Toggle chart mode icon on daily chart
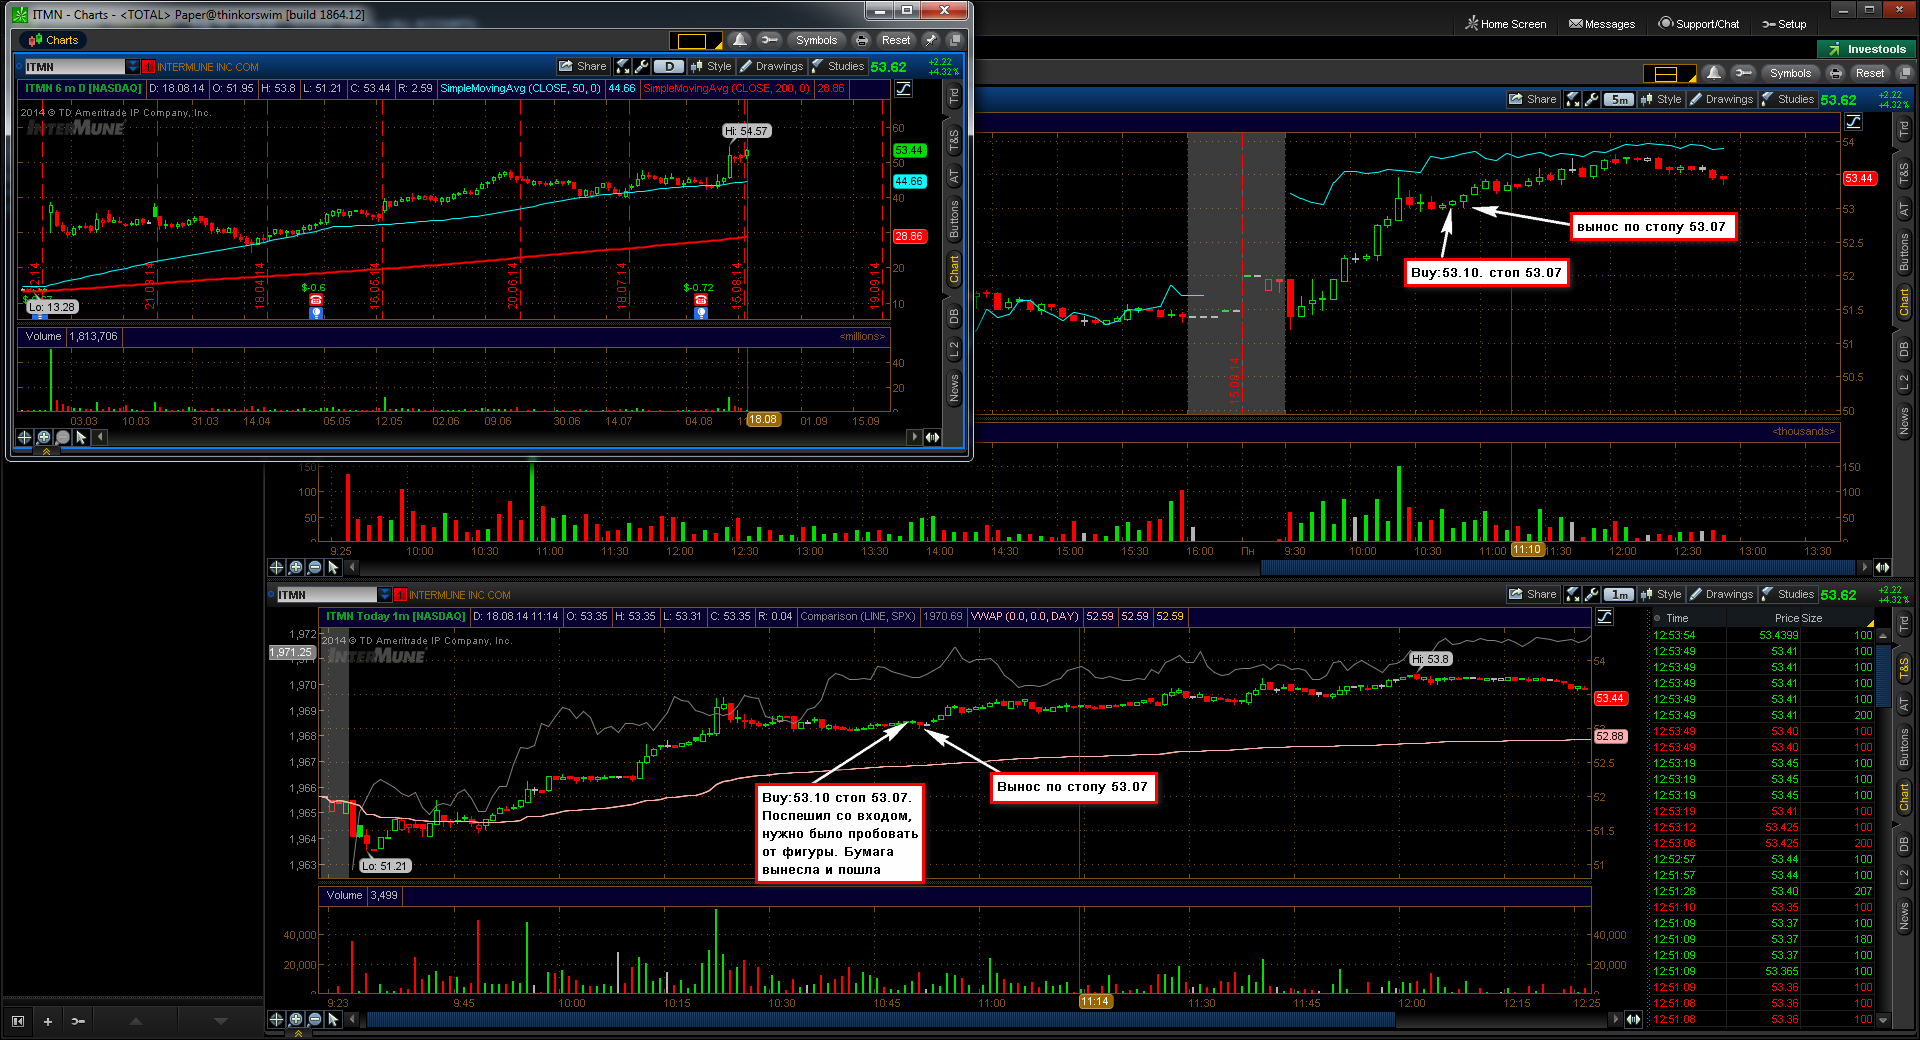Image resolution: width=1920 pixels, height=1040 pixels. click(903, 88)
